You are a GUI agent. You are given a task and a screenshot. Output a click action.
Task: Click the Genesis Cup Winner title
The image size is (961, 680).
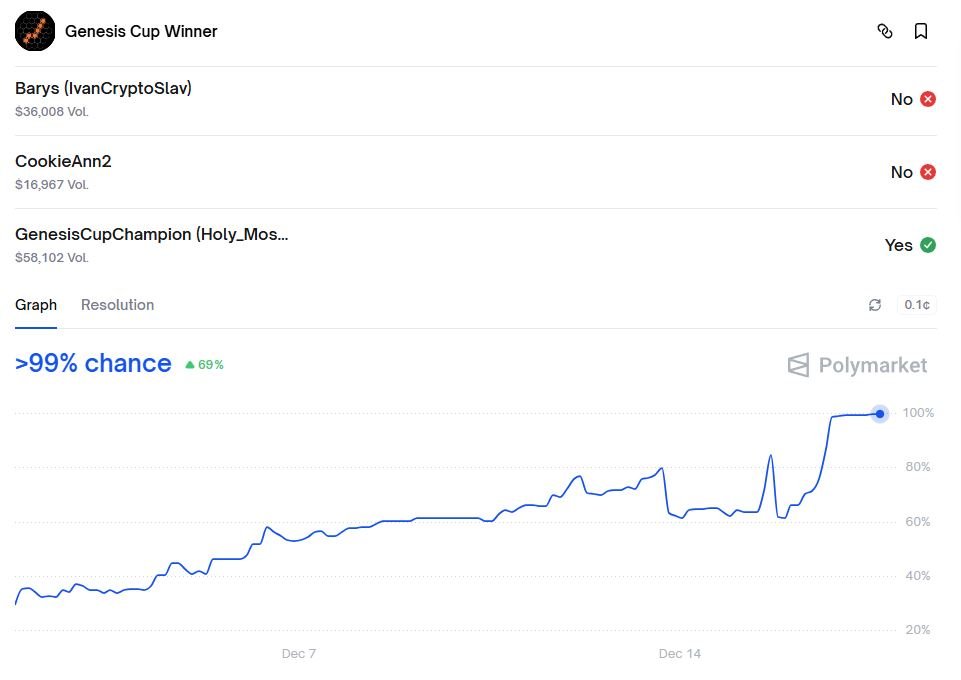point(141,31)
